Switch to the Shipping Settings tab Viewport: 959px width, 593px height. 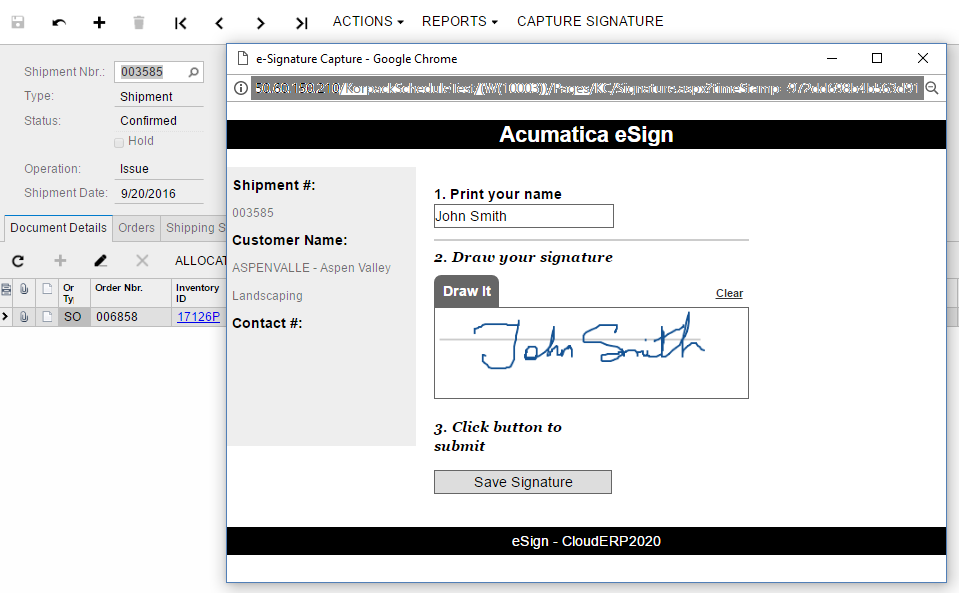[x=194, y=228]
